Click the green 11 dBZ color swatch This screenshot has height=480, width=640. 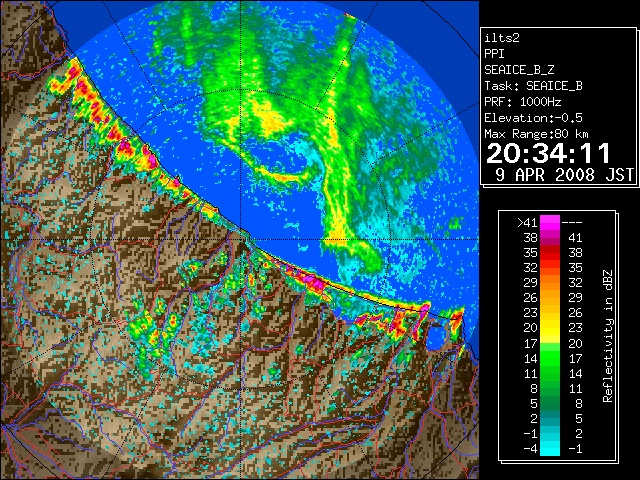[550, 373]
